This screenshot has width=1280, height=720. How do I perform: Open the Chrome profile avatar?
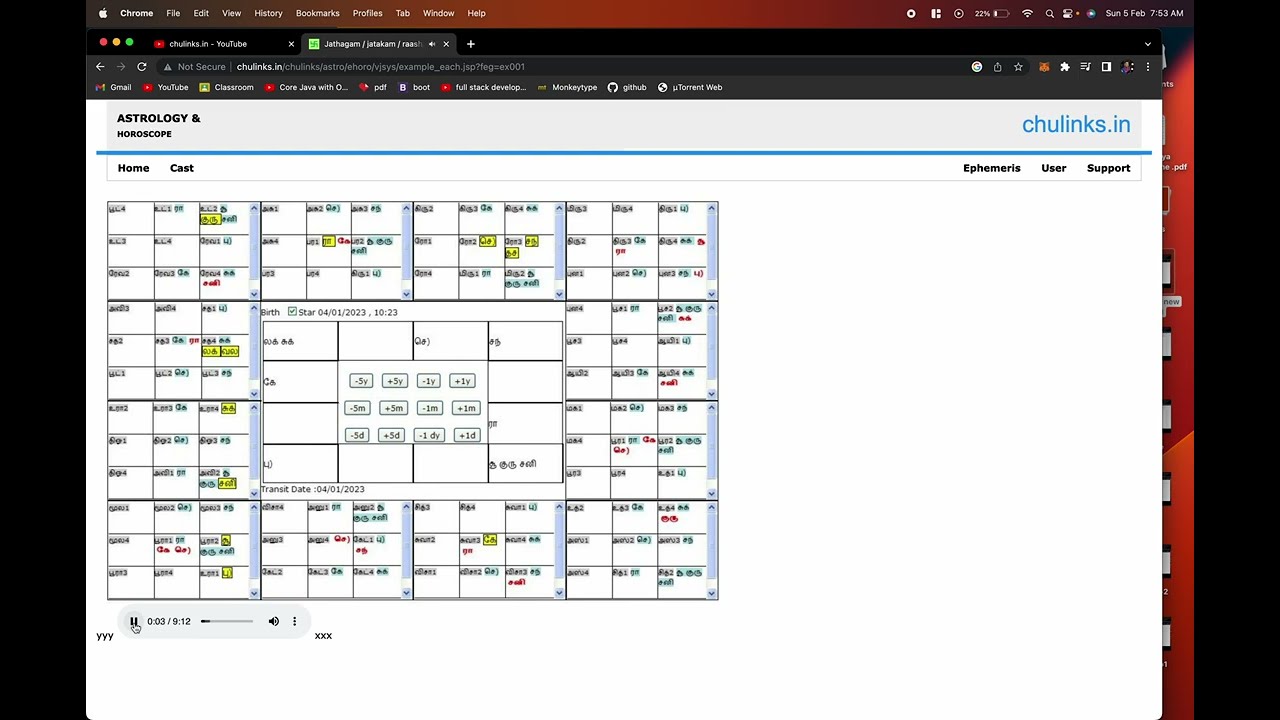pyautogui.click(x=1127, y=67)
